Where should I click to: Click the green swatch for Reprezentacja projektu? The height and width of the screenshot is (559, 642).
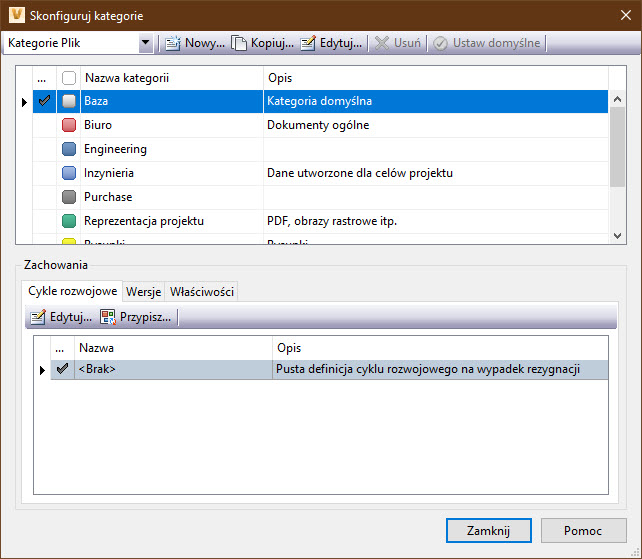(69, 221)
